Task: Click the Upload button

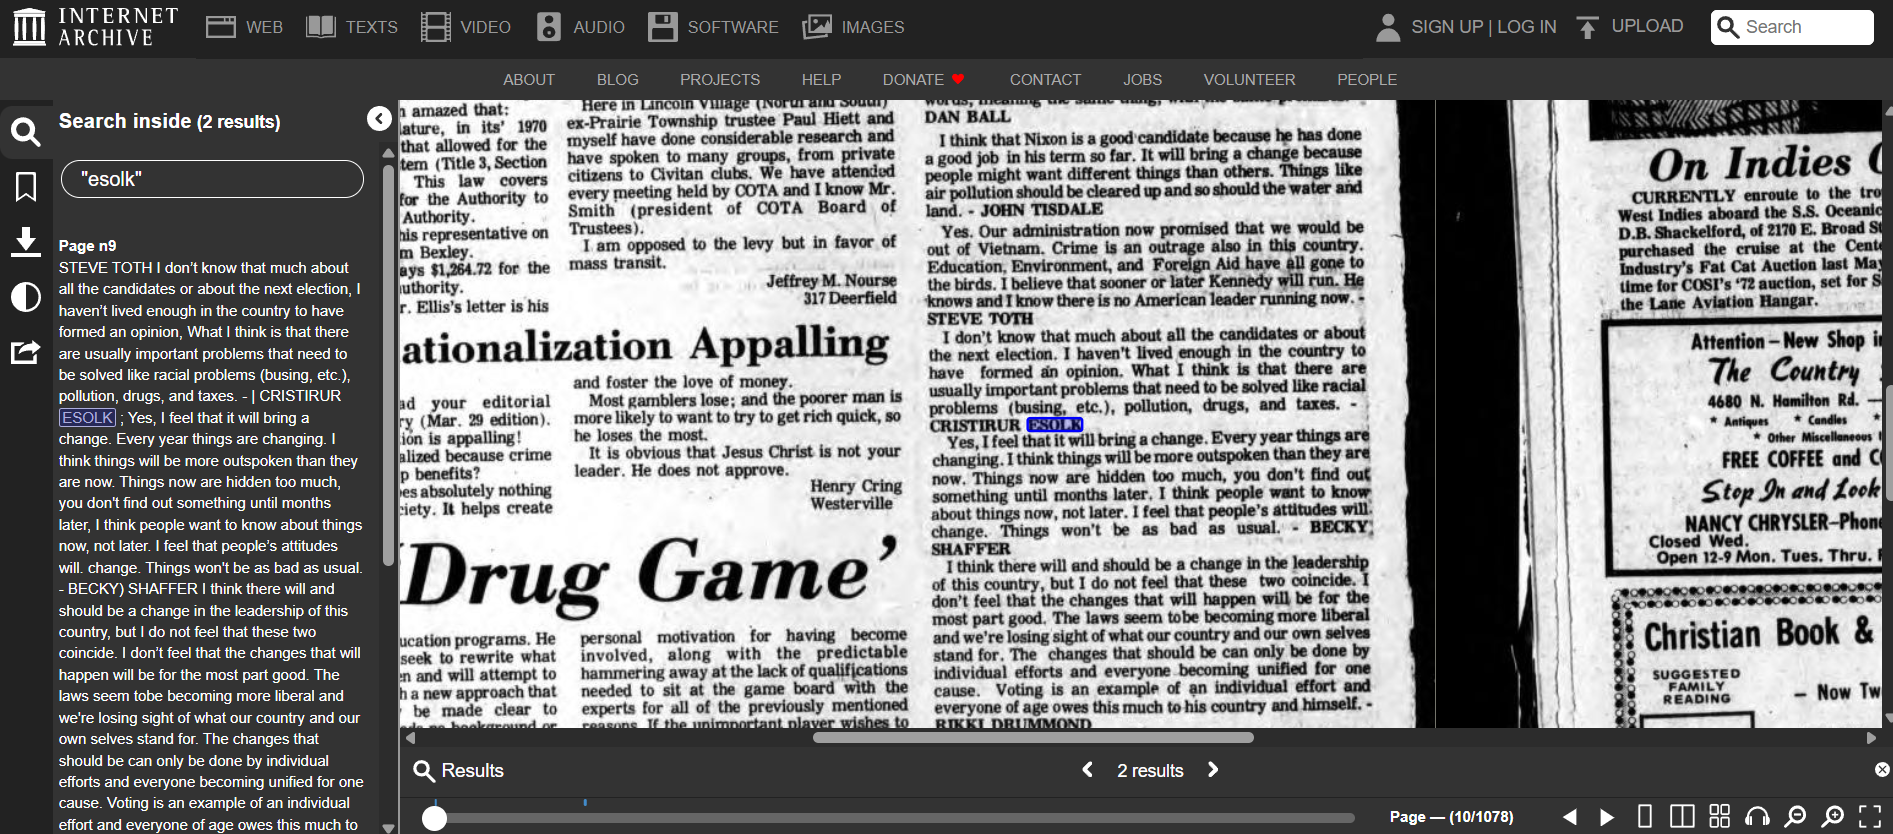Action: tap(1629, 27)
